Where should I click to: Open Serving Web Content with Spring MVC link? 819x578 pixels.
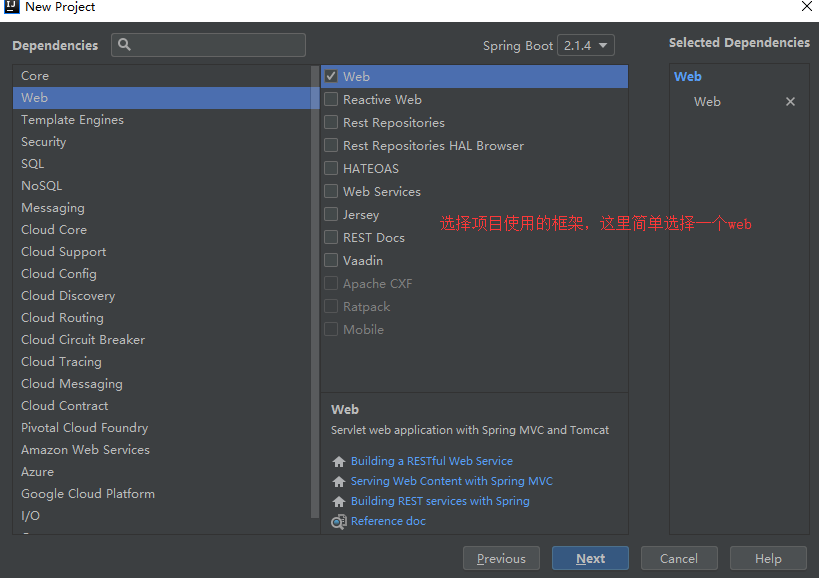(451, 481)
